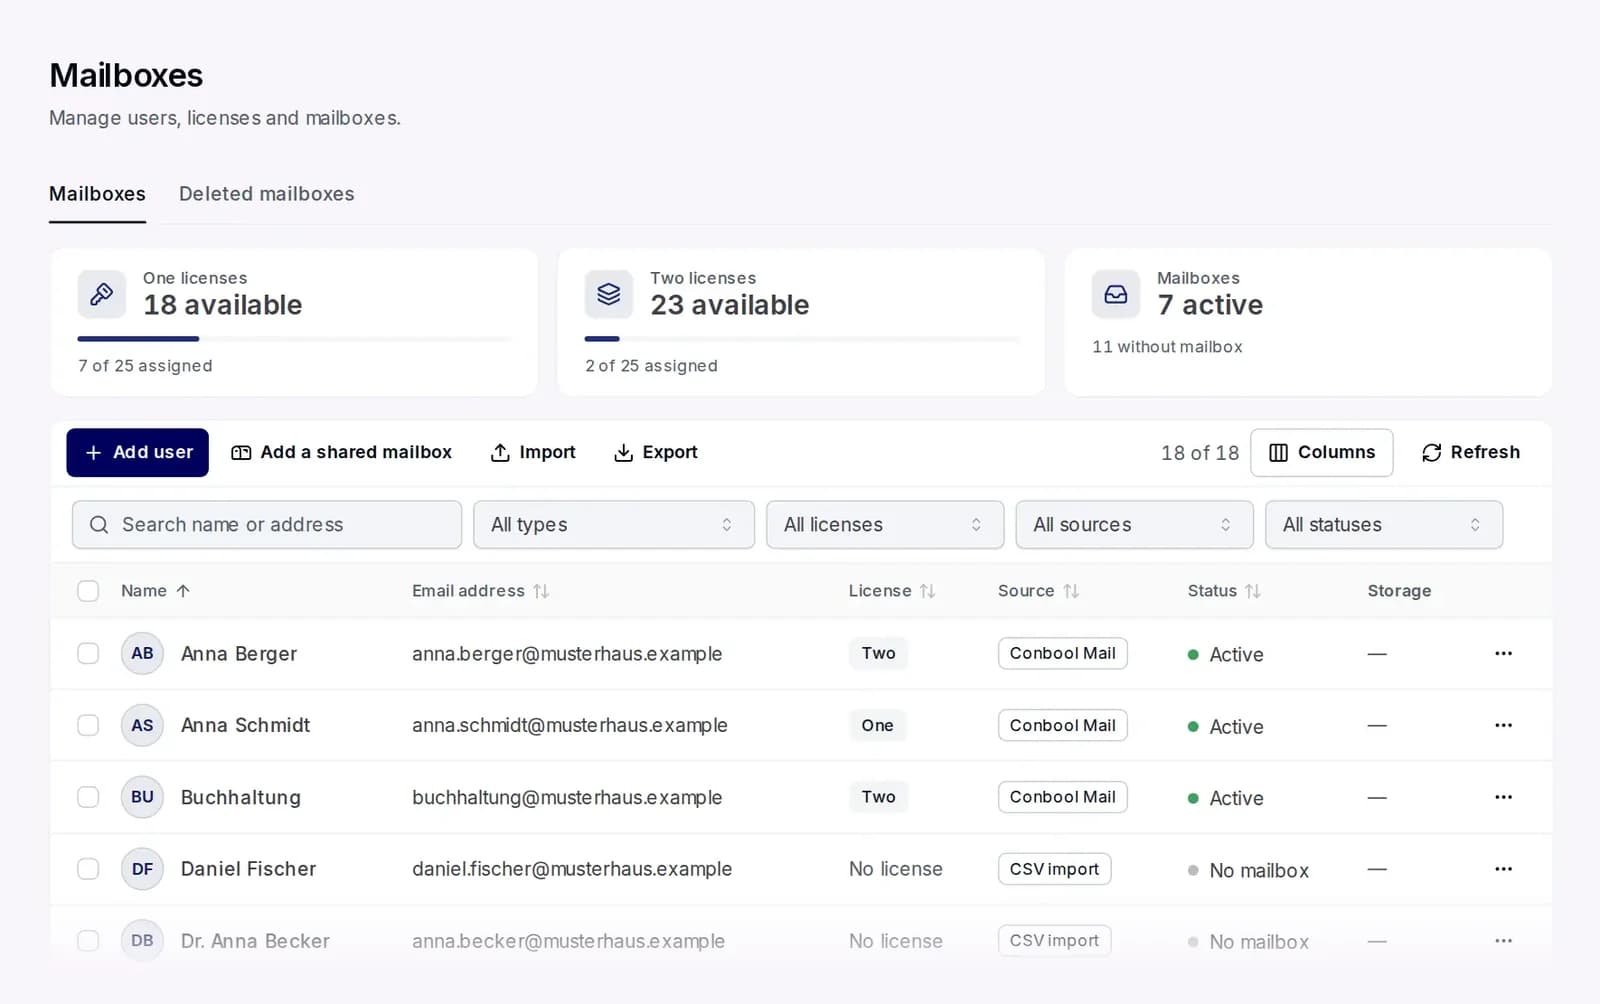
Task: Select the Anna Schmidt row checkbox
Action: [88, 725]
